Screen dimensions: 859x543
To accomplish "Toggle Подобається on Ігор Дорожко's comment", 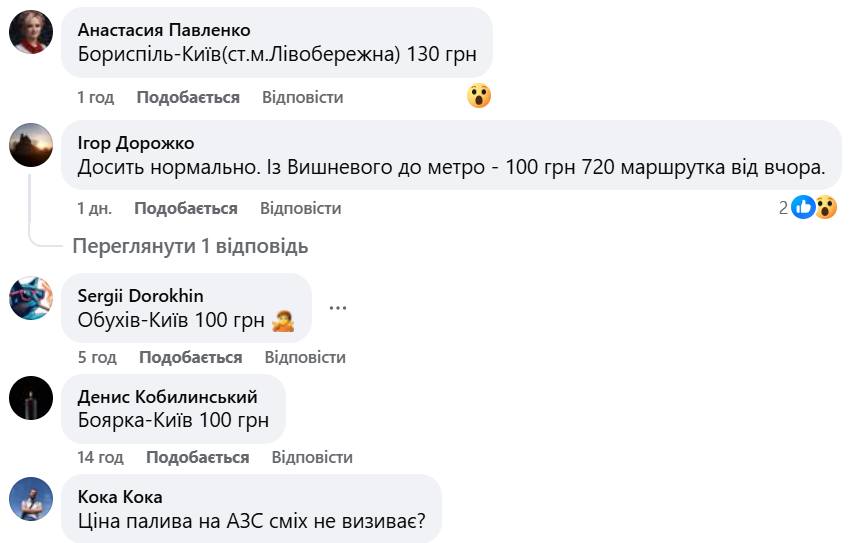I will pyautogui.click(x=186, y=208).
